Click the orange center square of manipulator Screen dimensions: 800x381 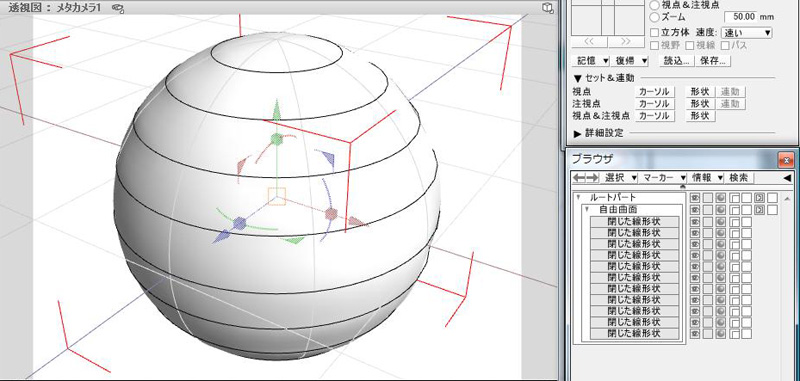pos(277,196)
